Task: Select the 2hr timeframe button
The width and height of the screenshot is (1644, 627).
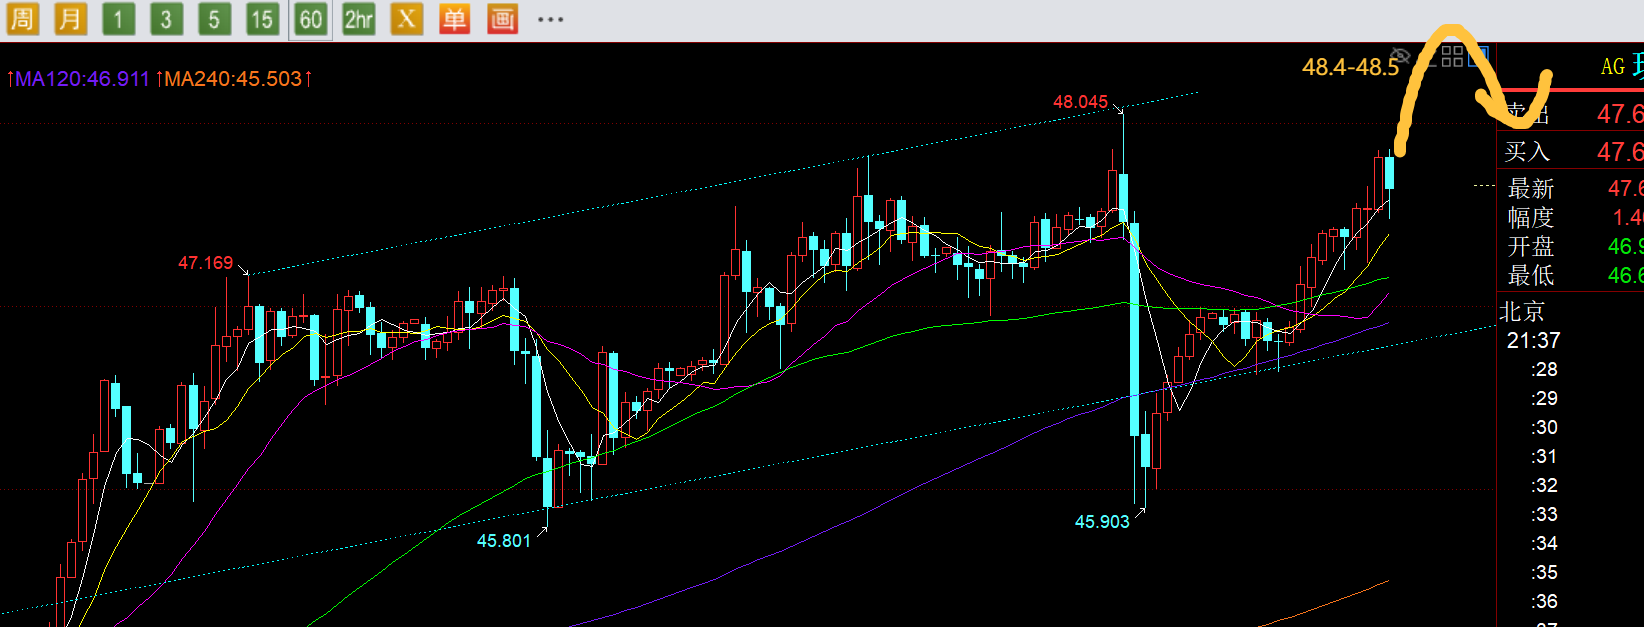Action: coord(358,19)
